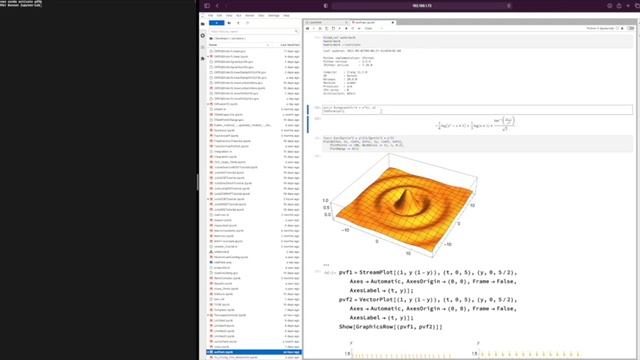Open a new browser tab with plus
The width and height of the screenshot is (640, 360).
tap(628, 6)
